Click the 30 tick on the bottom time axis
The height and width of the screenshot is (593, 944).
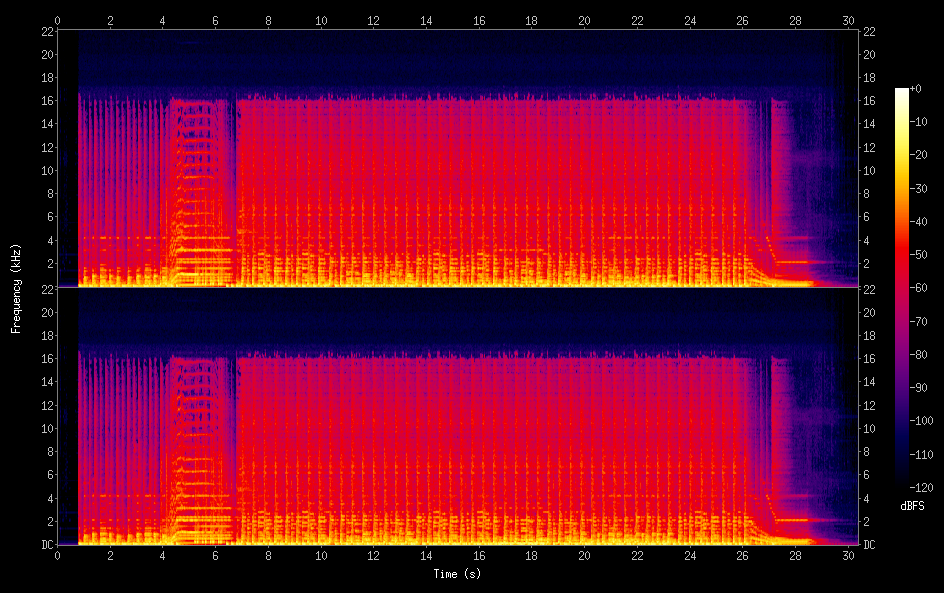(x=848, y=556)
